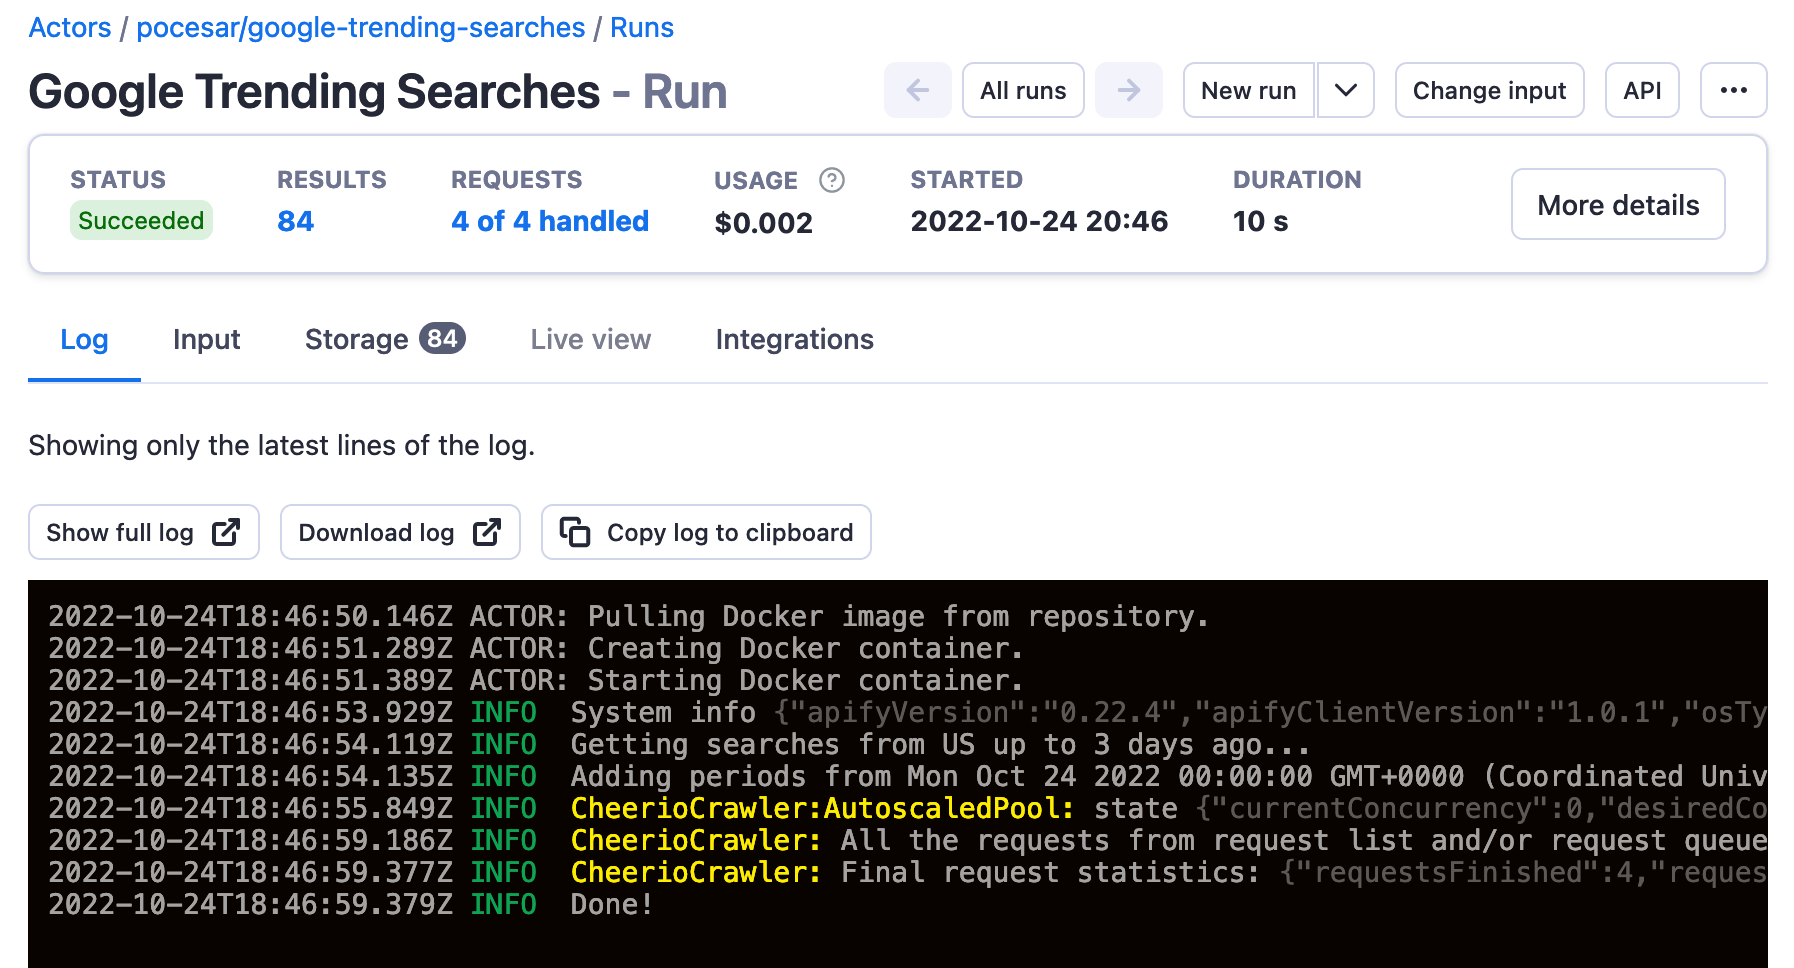Image resolution: width=1794 pixels, height=968 pixels.
Task: Open the Storage tab
Action: (385, 340)
